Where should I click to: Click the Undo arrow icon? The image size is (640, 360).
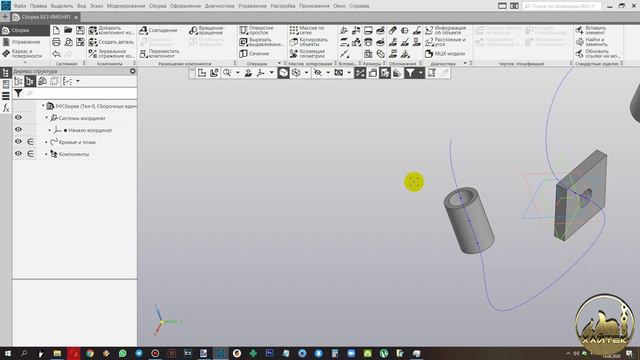pyautogui.click(x=56, y=53)
